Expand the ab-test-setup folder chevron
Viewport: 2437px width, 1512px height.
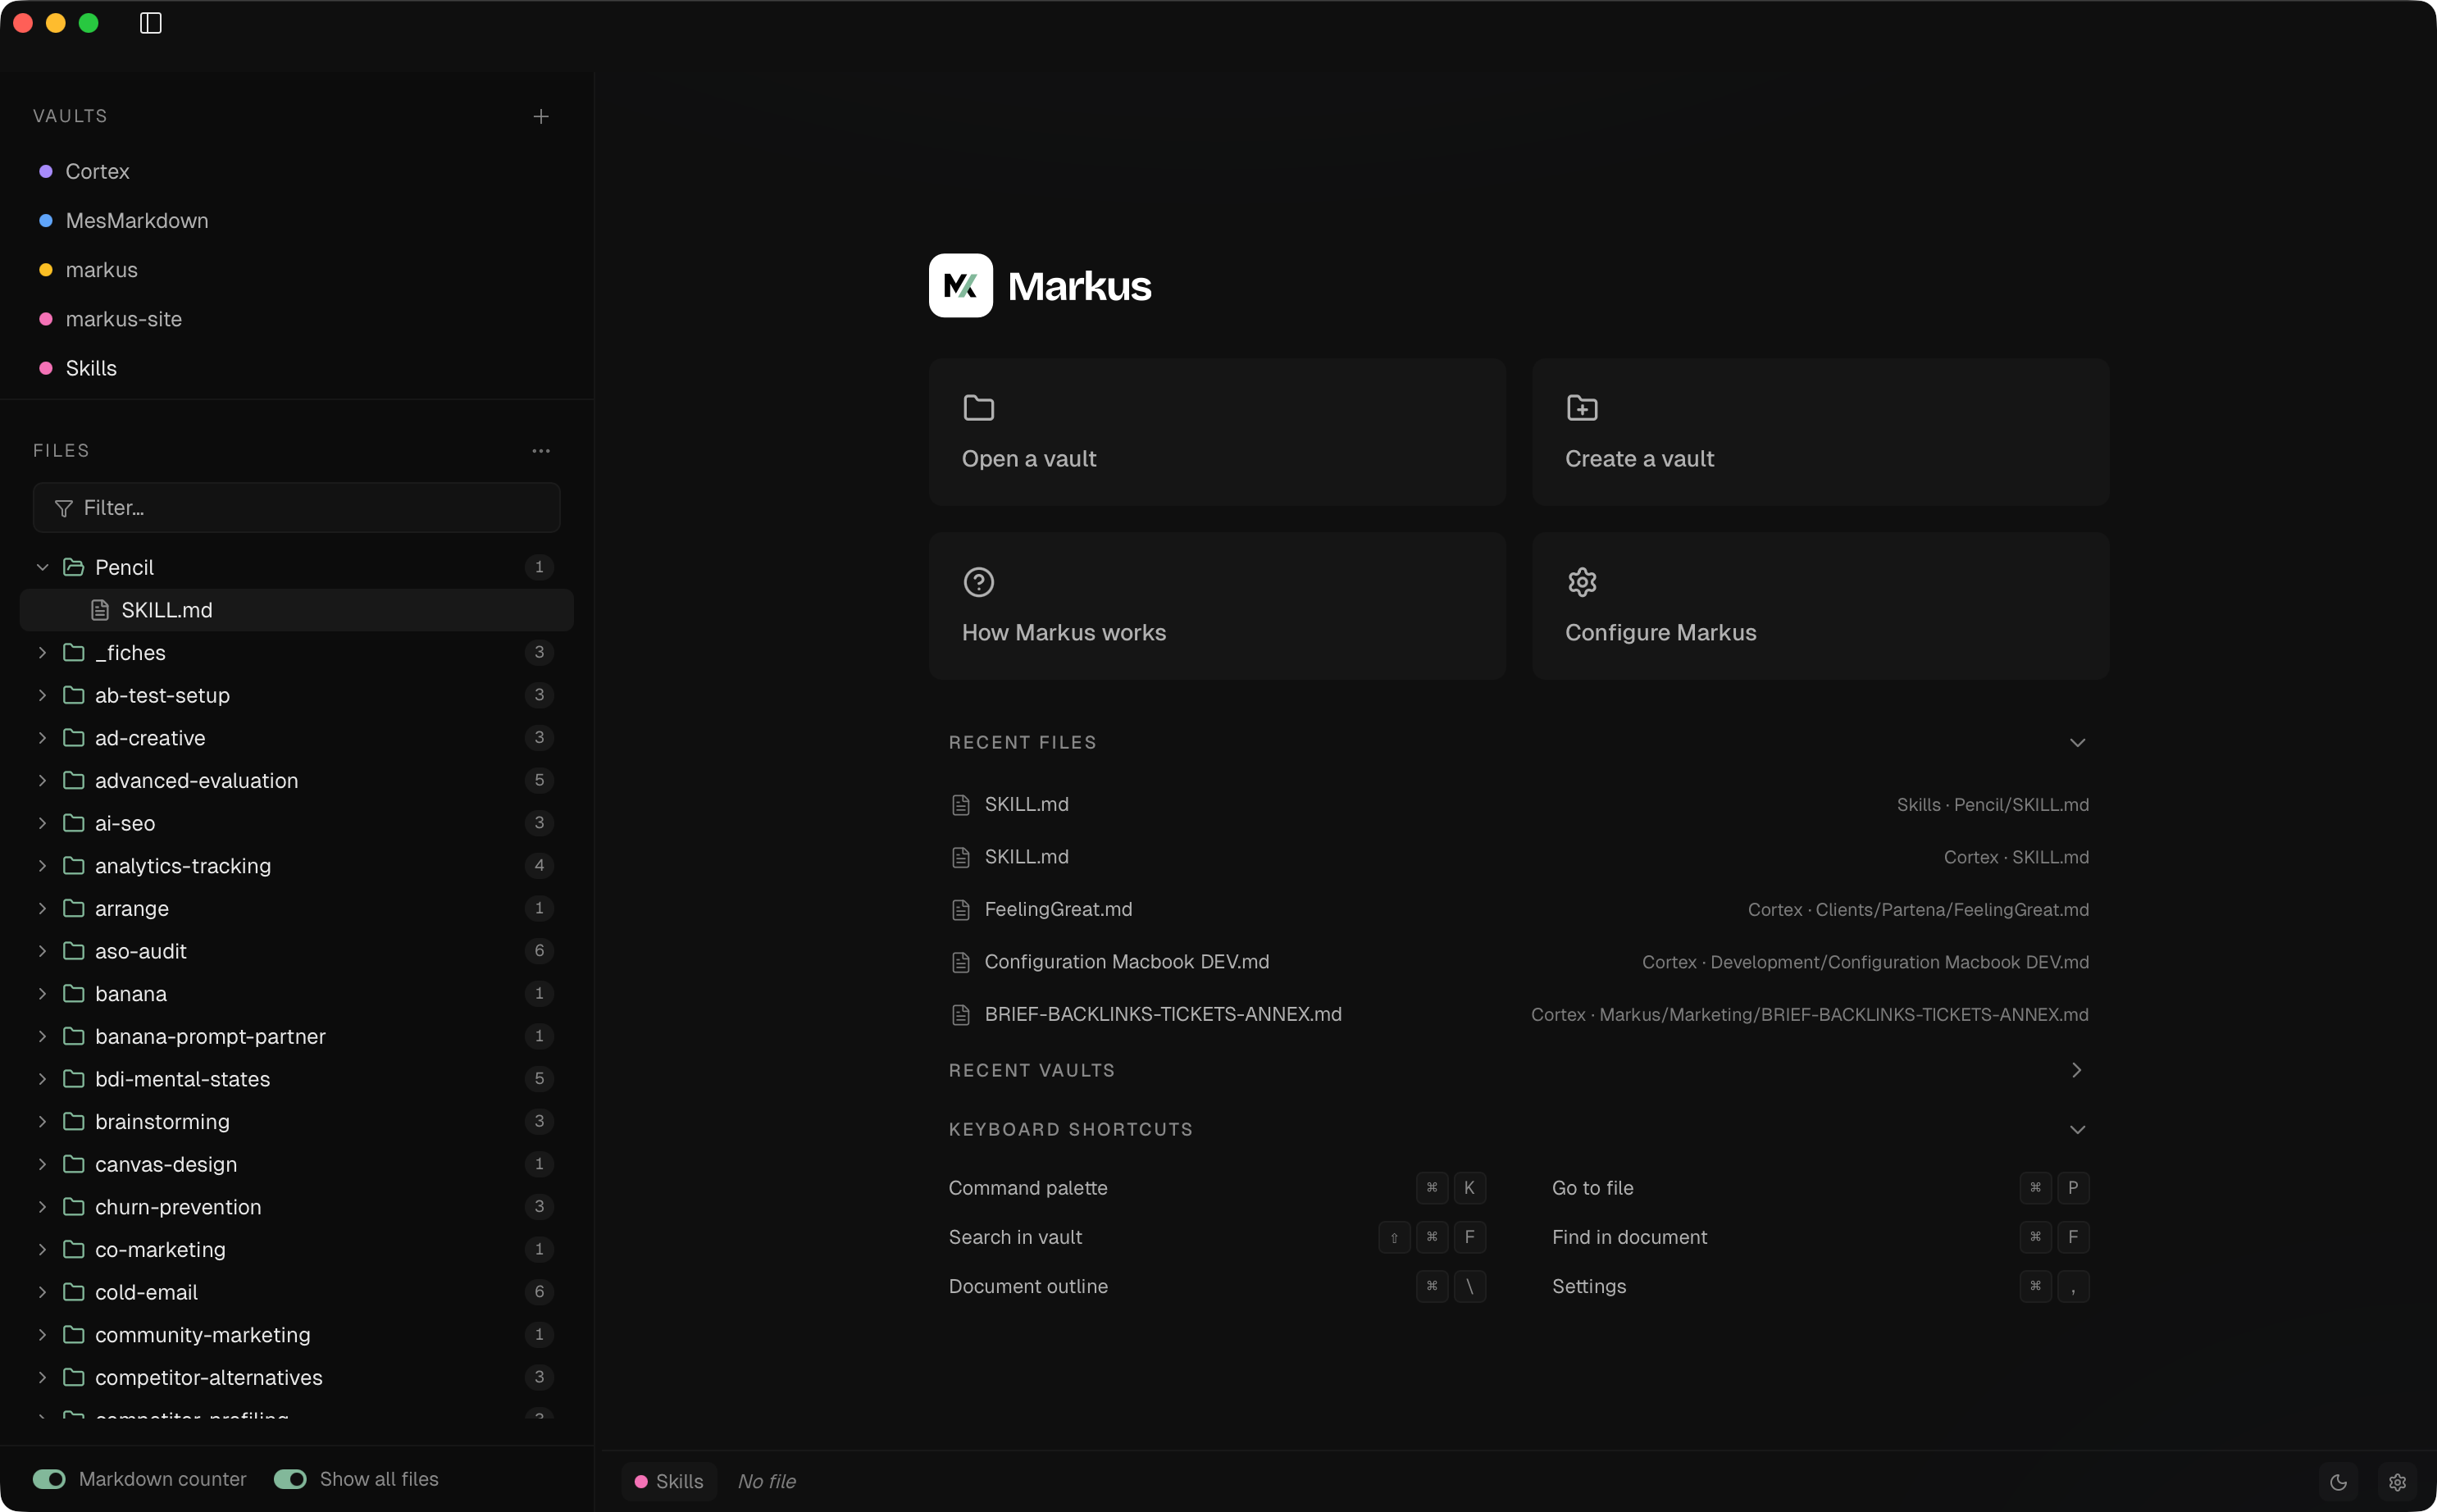coord(42,695)
